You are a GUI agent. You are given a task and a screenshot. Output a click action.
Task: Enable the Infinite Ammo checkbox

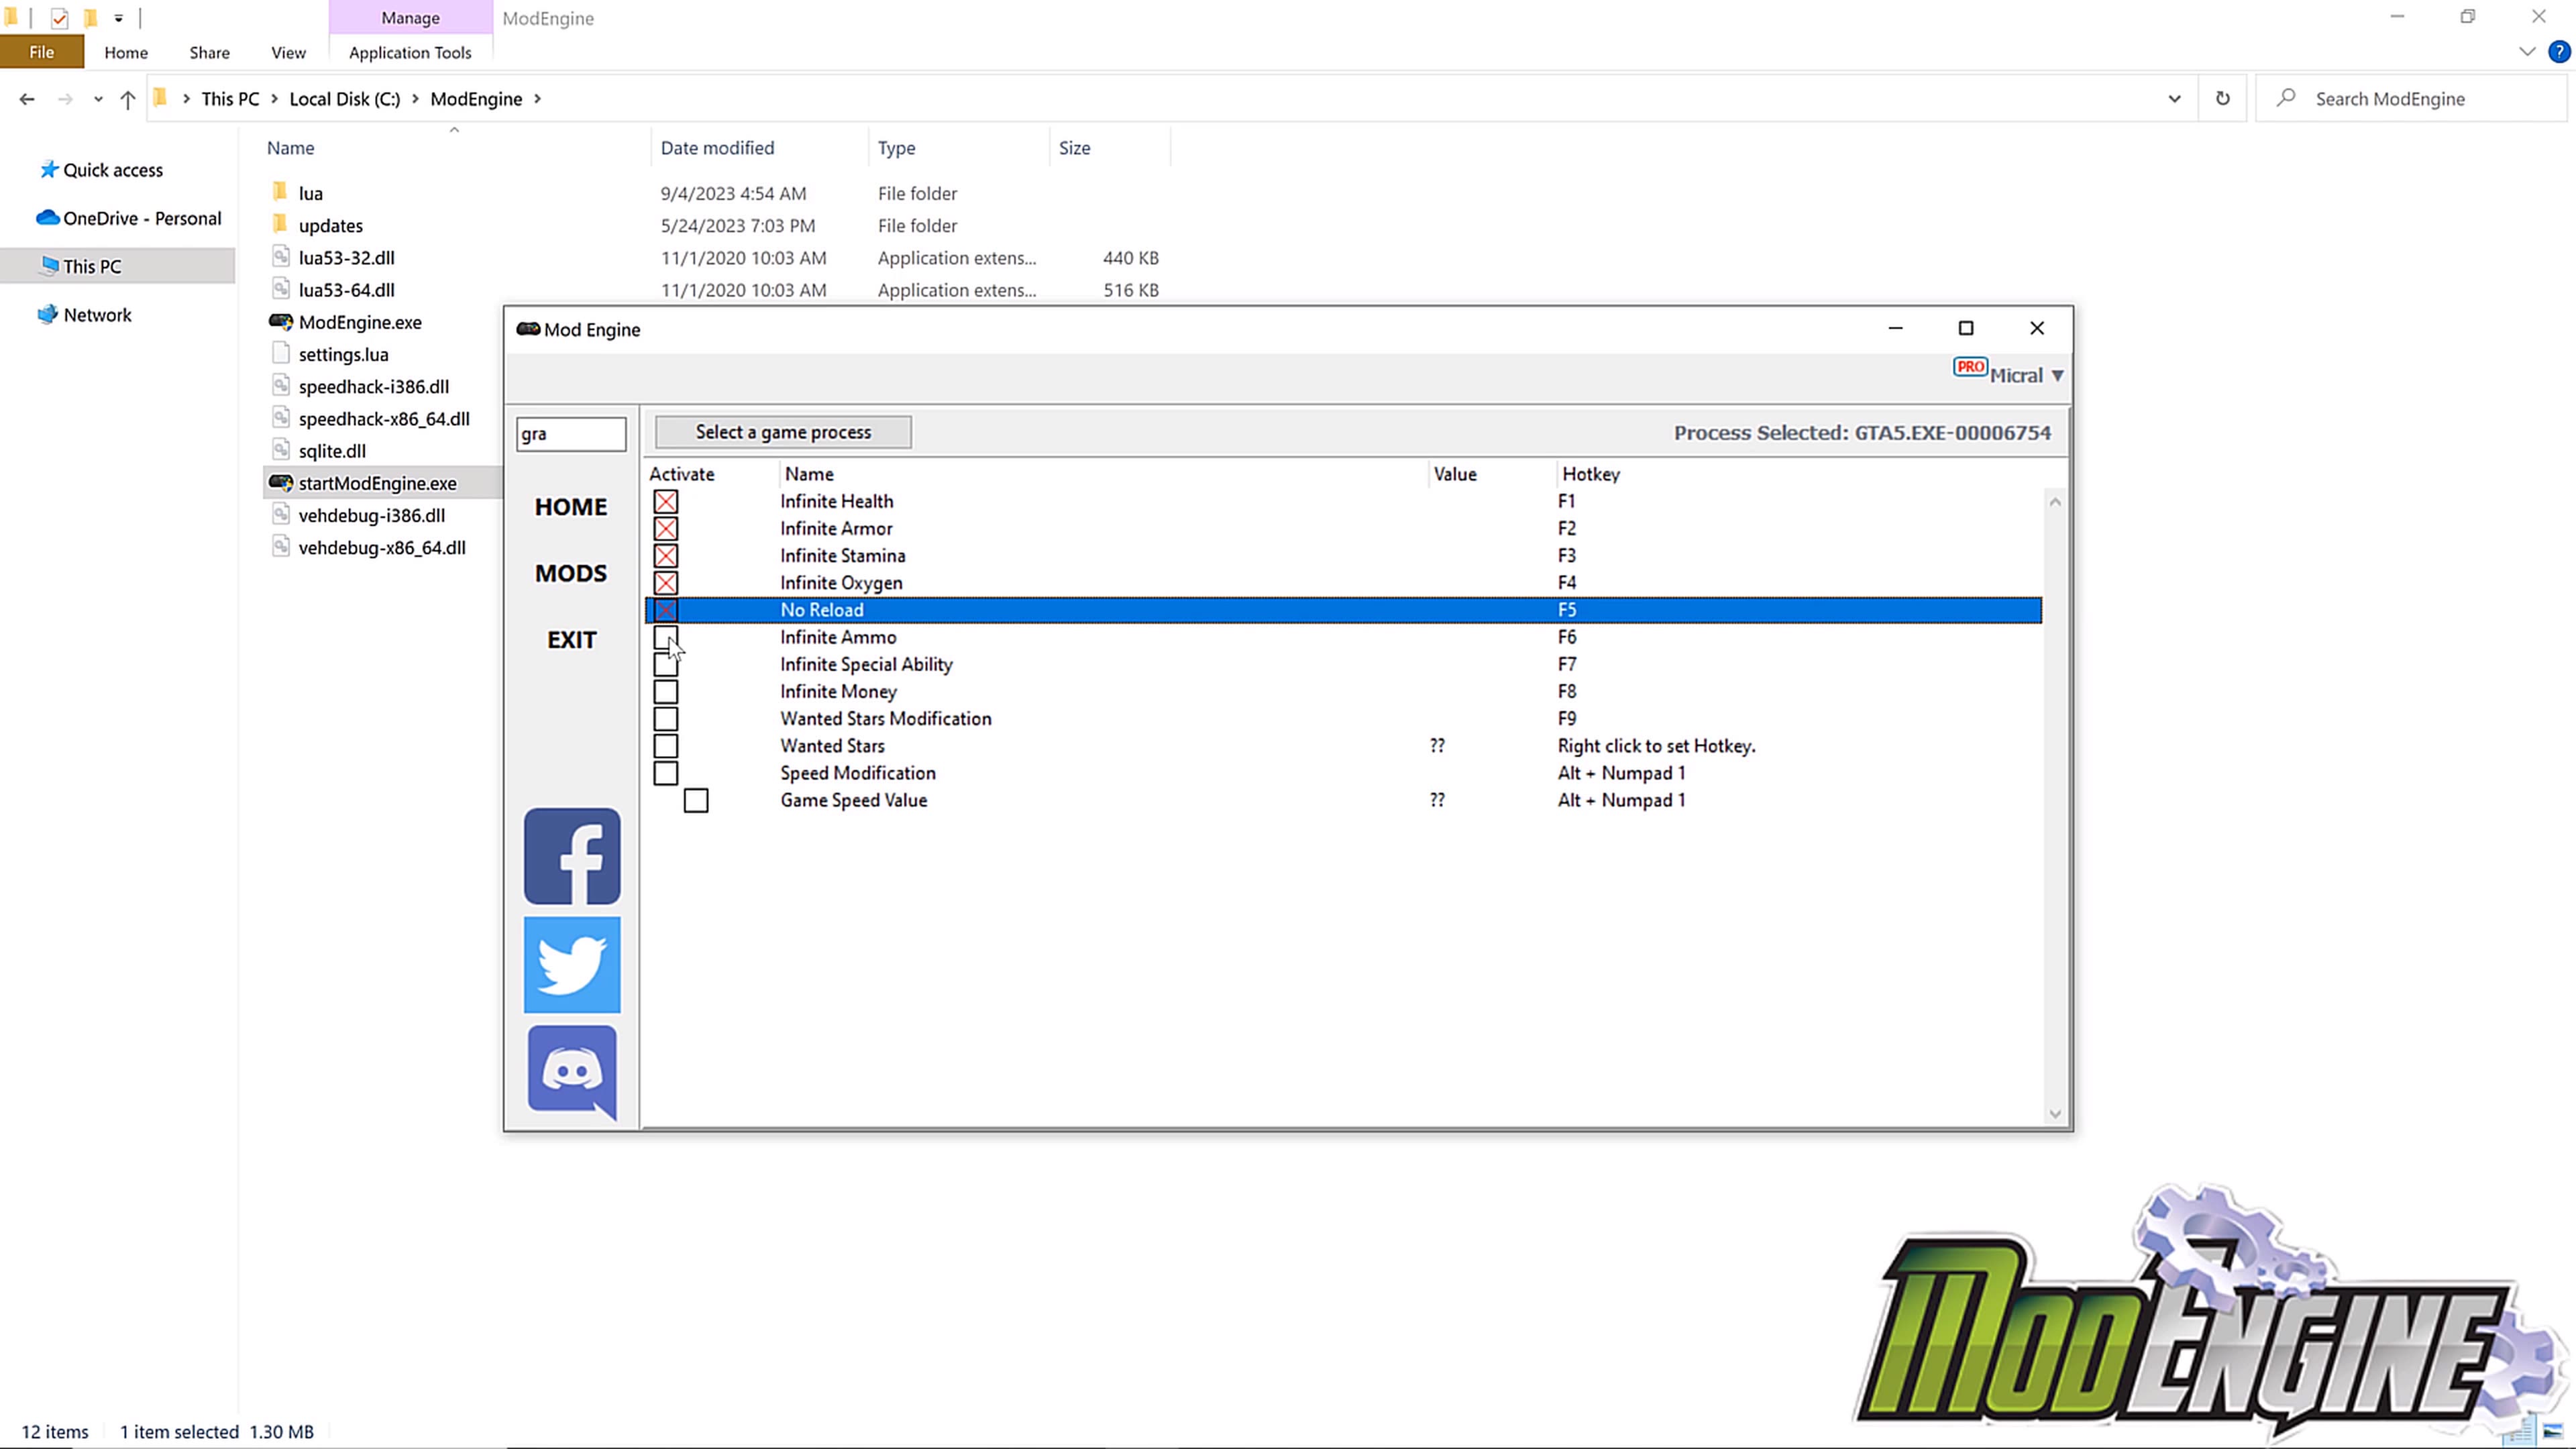(666, 637)
